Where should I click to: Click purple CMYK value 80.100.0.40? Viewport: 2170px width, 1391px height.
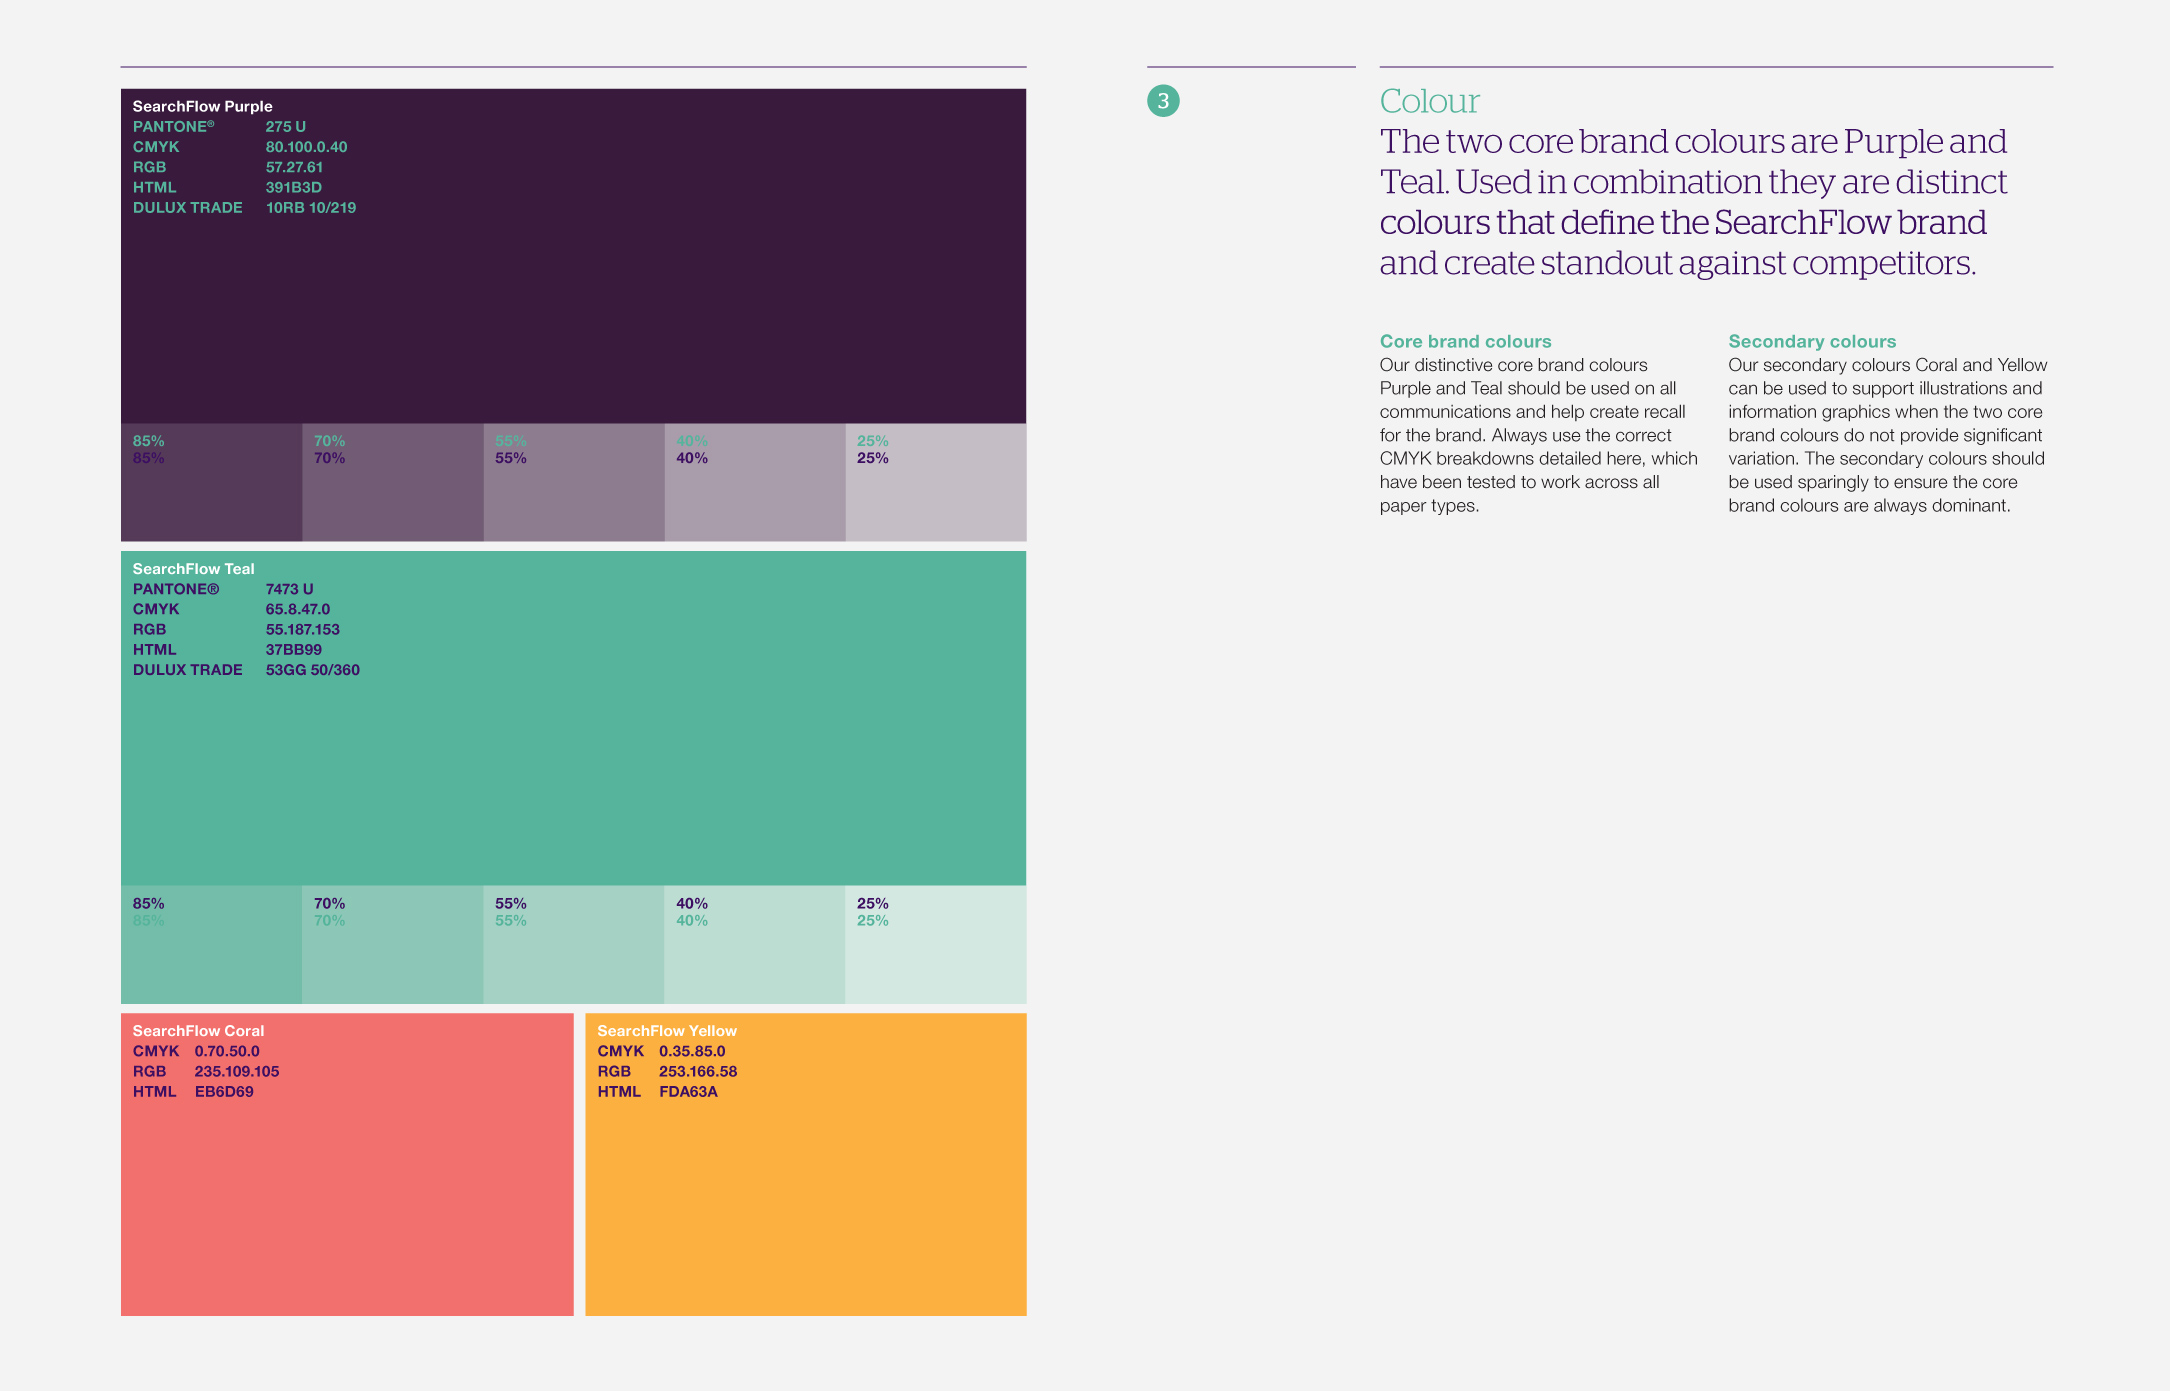(306, 147)
